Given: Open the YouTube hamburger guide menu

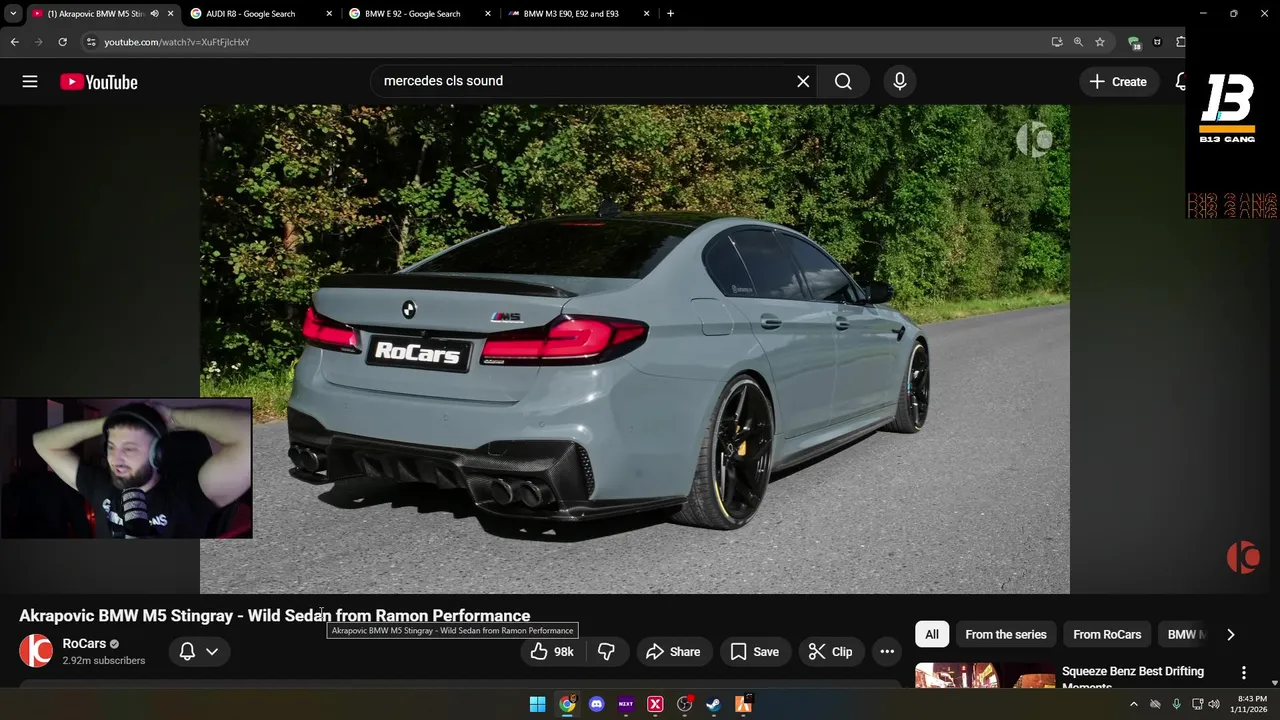Looking at the screenshot, I should click(x=30, y=82).
